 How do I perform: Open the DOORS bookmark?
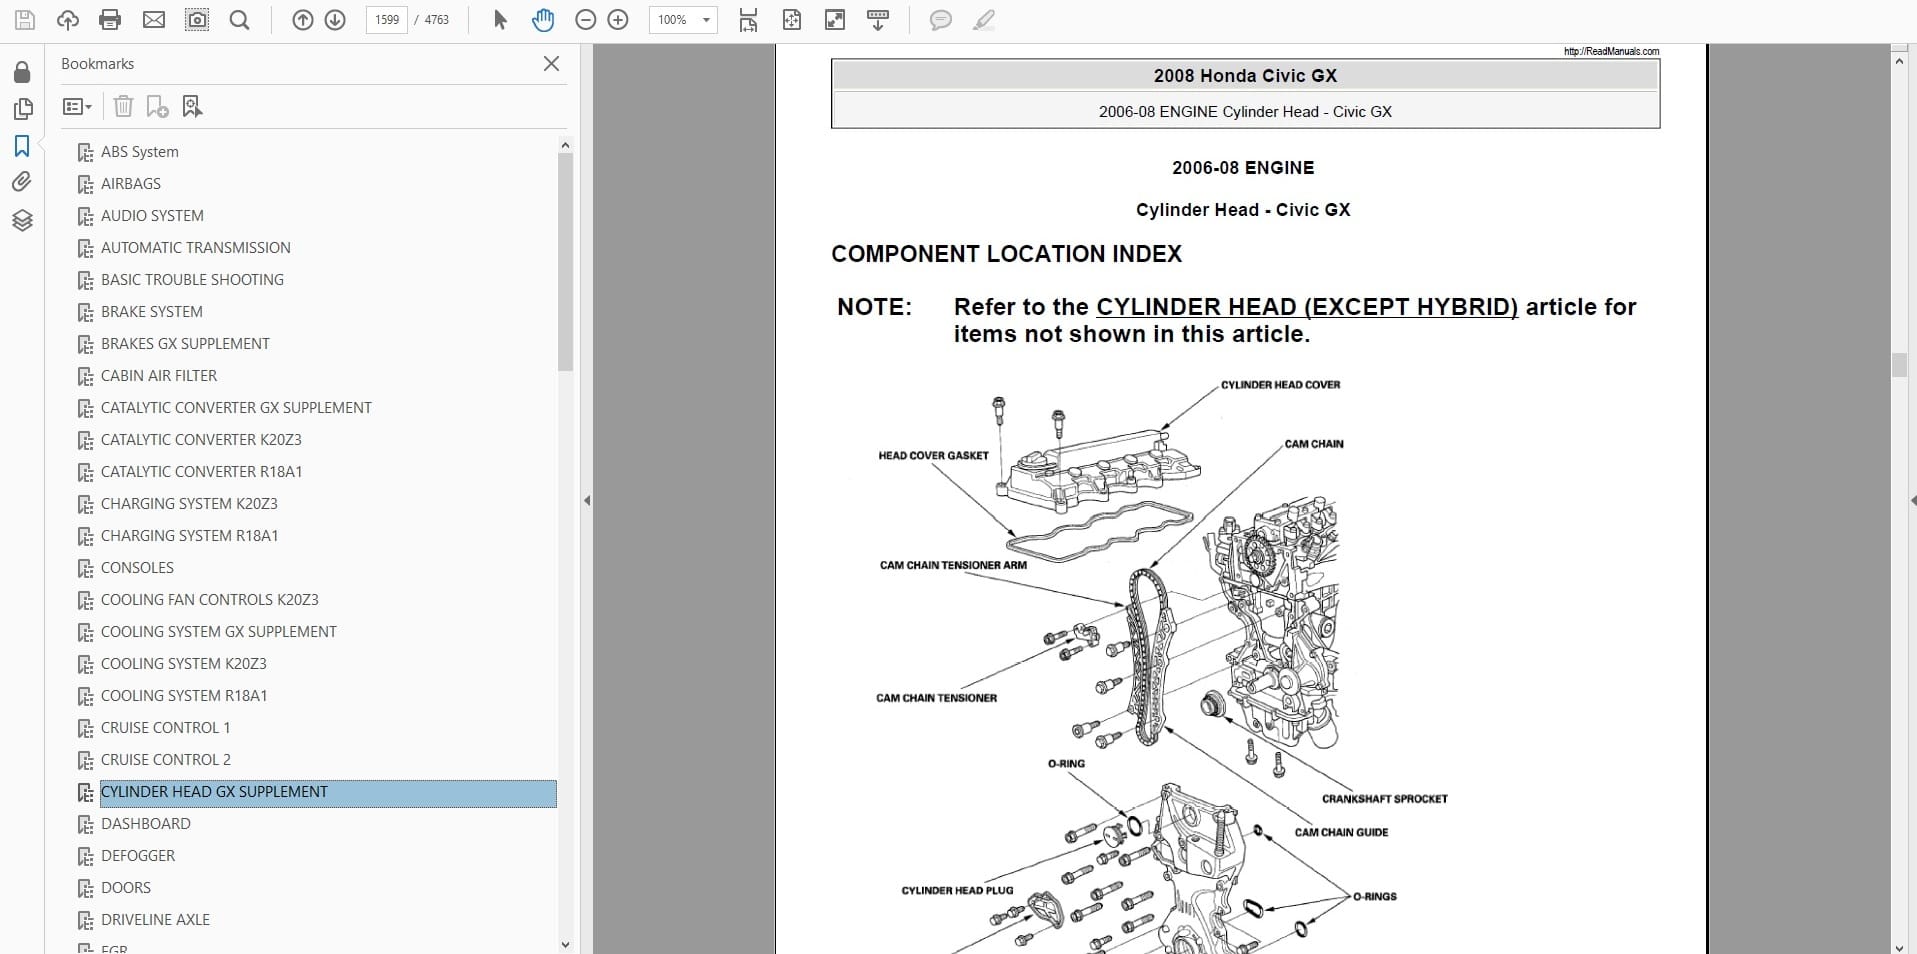point(126,888)
